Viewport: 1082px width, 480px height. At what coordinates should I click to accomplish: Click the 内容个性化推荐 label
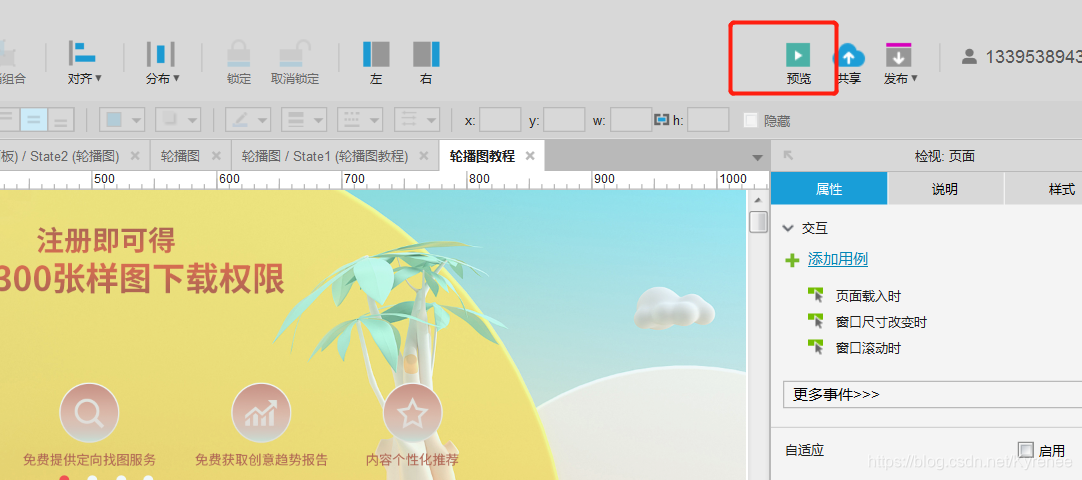pos(412,459)
